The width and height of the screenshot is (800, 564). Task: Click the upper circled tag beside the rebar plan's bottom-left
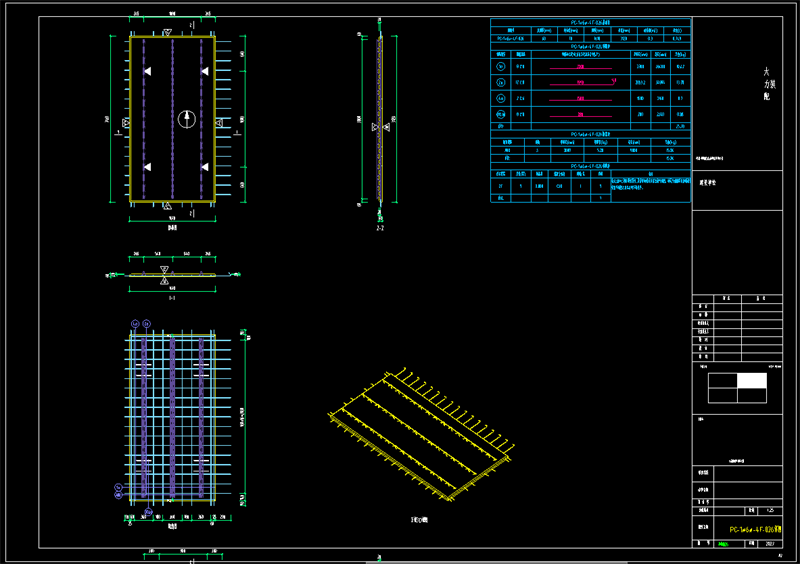[118, 488]
